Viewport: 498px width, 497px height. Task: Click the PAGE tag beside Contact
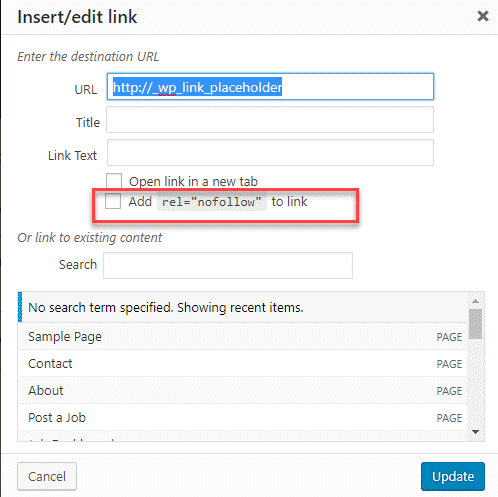pos(449,364)
